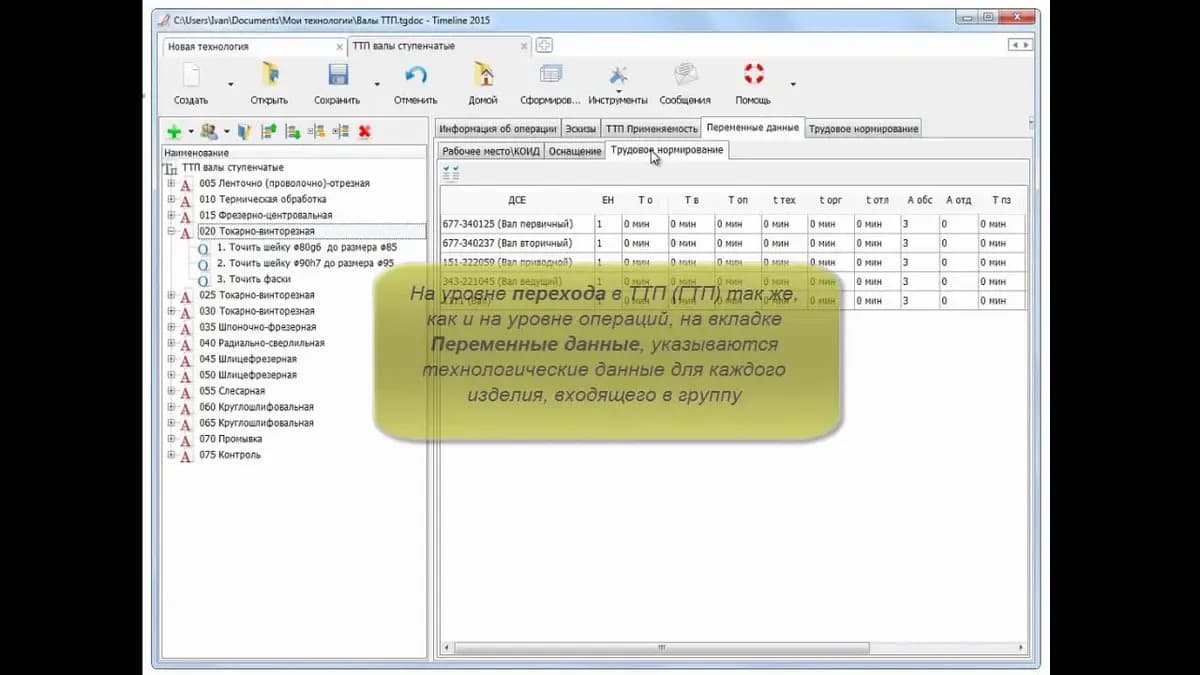Viewport: 1200px width, 675px height.
Task: Click the Сохранить floppy disk icon
Action: [338, 75]
